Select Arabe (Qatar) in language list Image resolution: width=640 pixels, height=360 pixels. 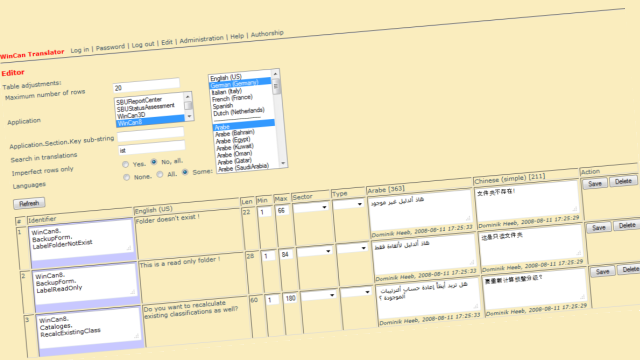click(x=234, y=161)
